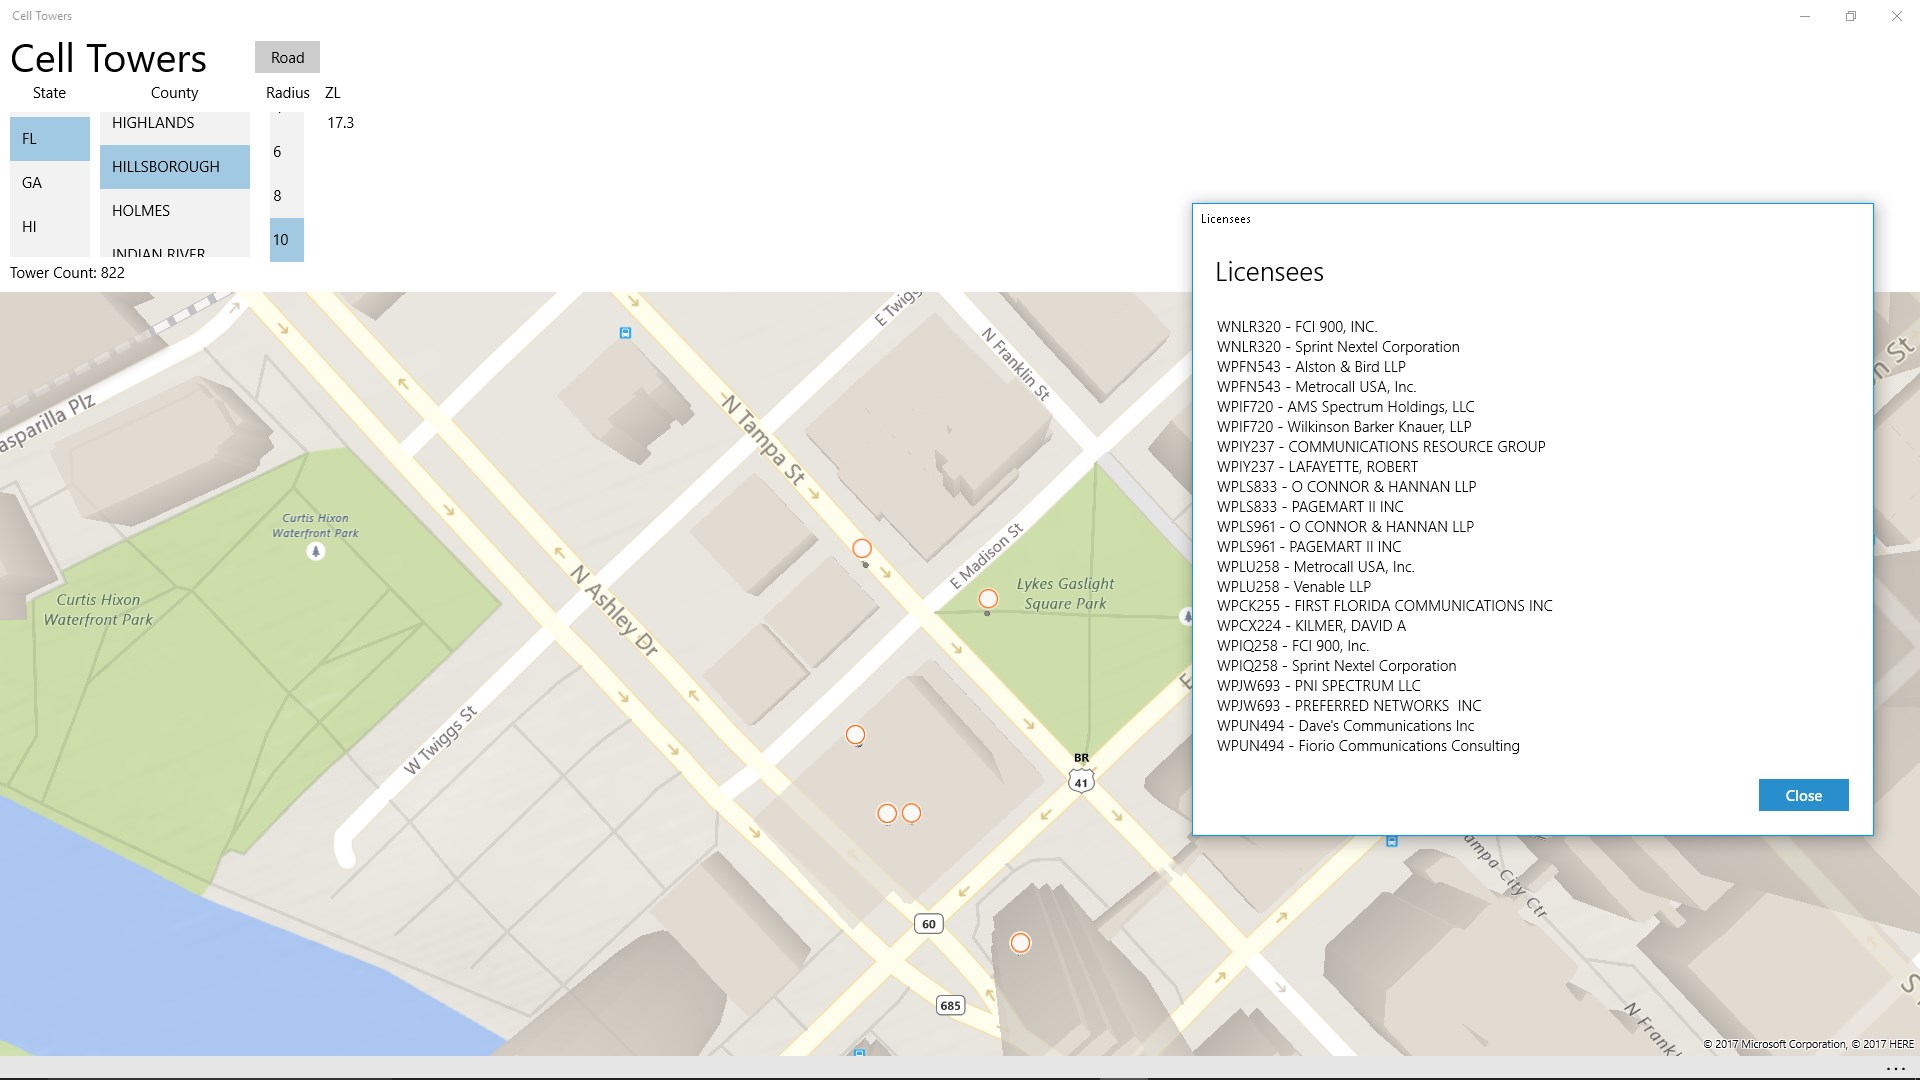Close the Licensees dialog
Screen dimensions: 1920x1080
(1802, 796)
